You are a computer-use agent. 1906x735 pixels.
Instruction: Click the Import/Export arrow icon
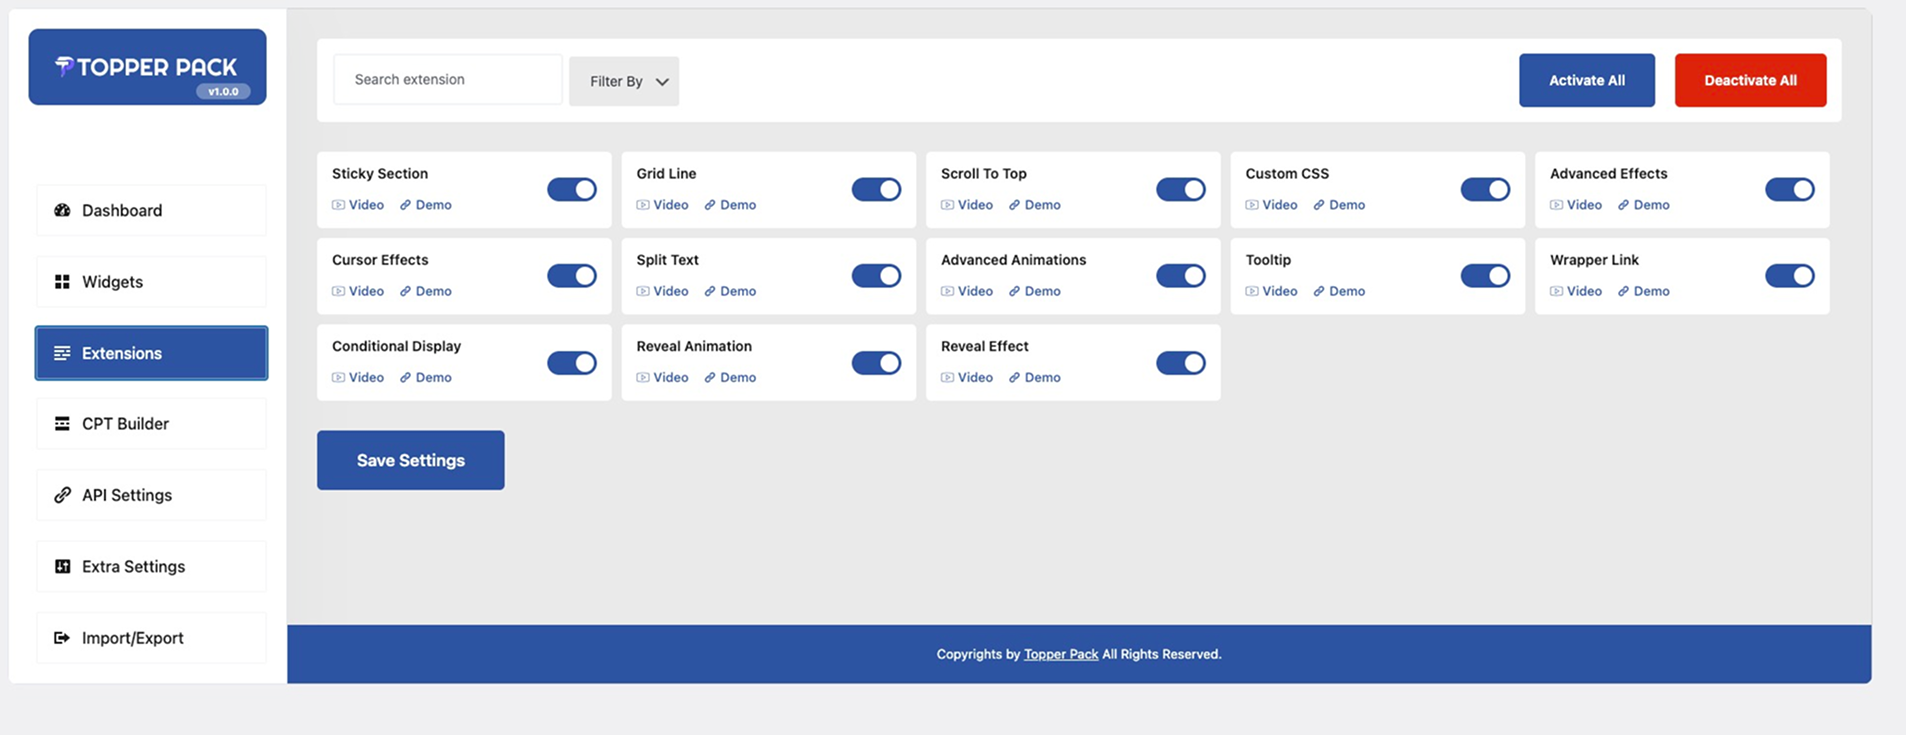point(62,638)
